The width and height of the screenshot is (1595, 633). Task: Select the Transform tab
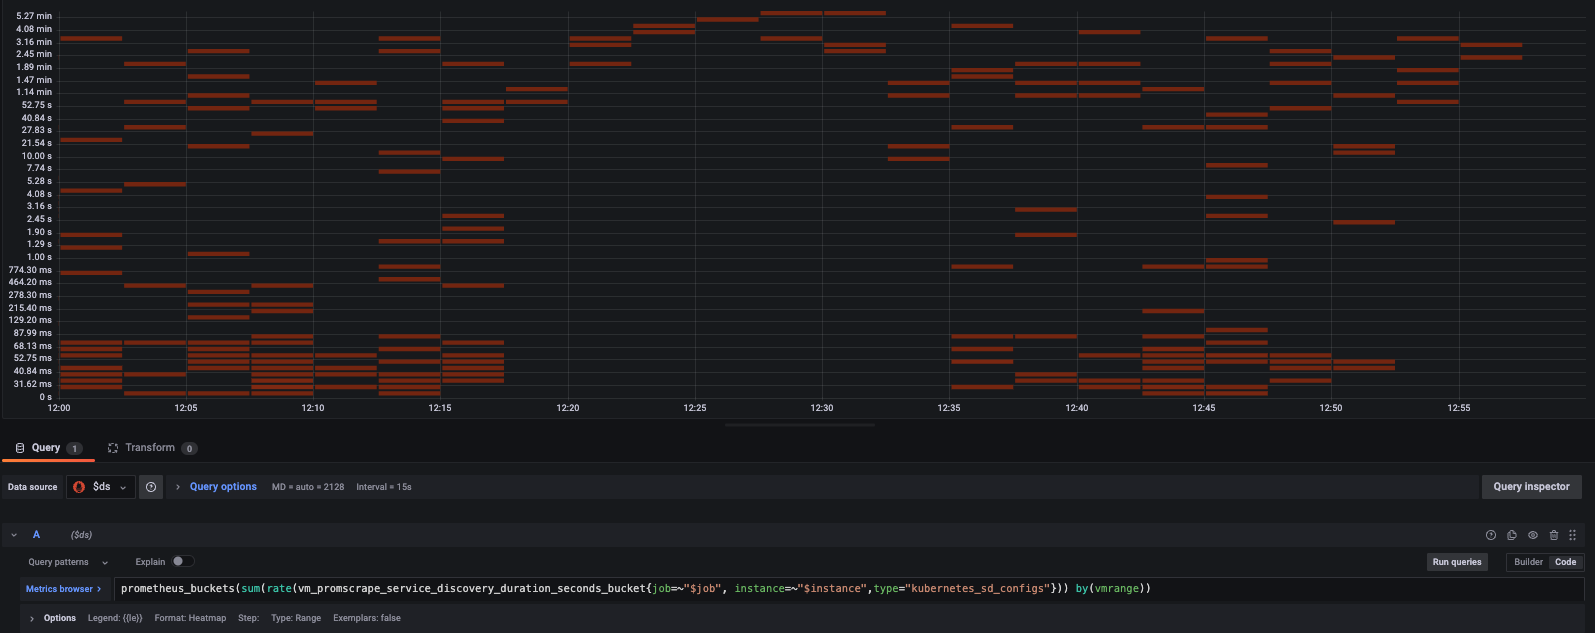152,448
